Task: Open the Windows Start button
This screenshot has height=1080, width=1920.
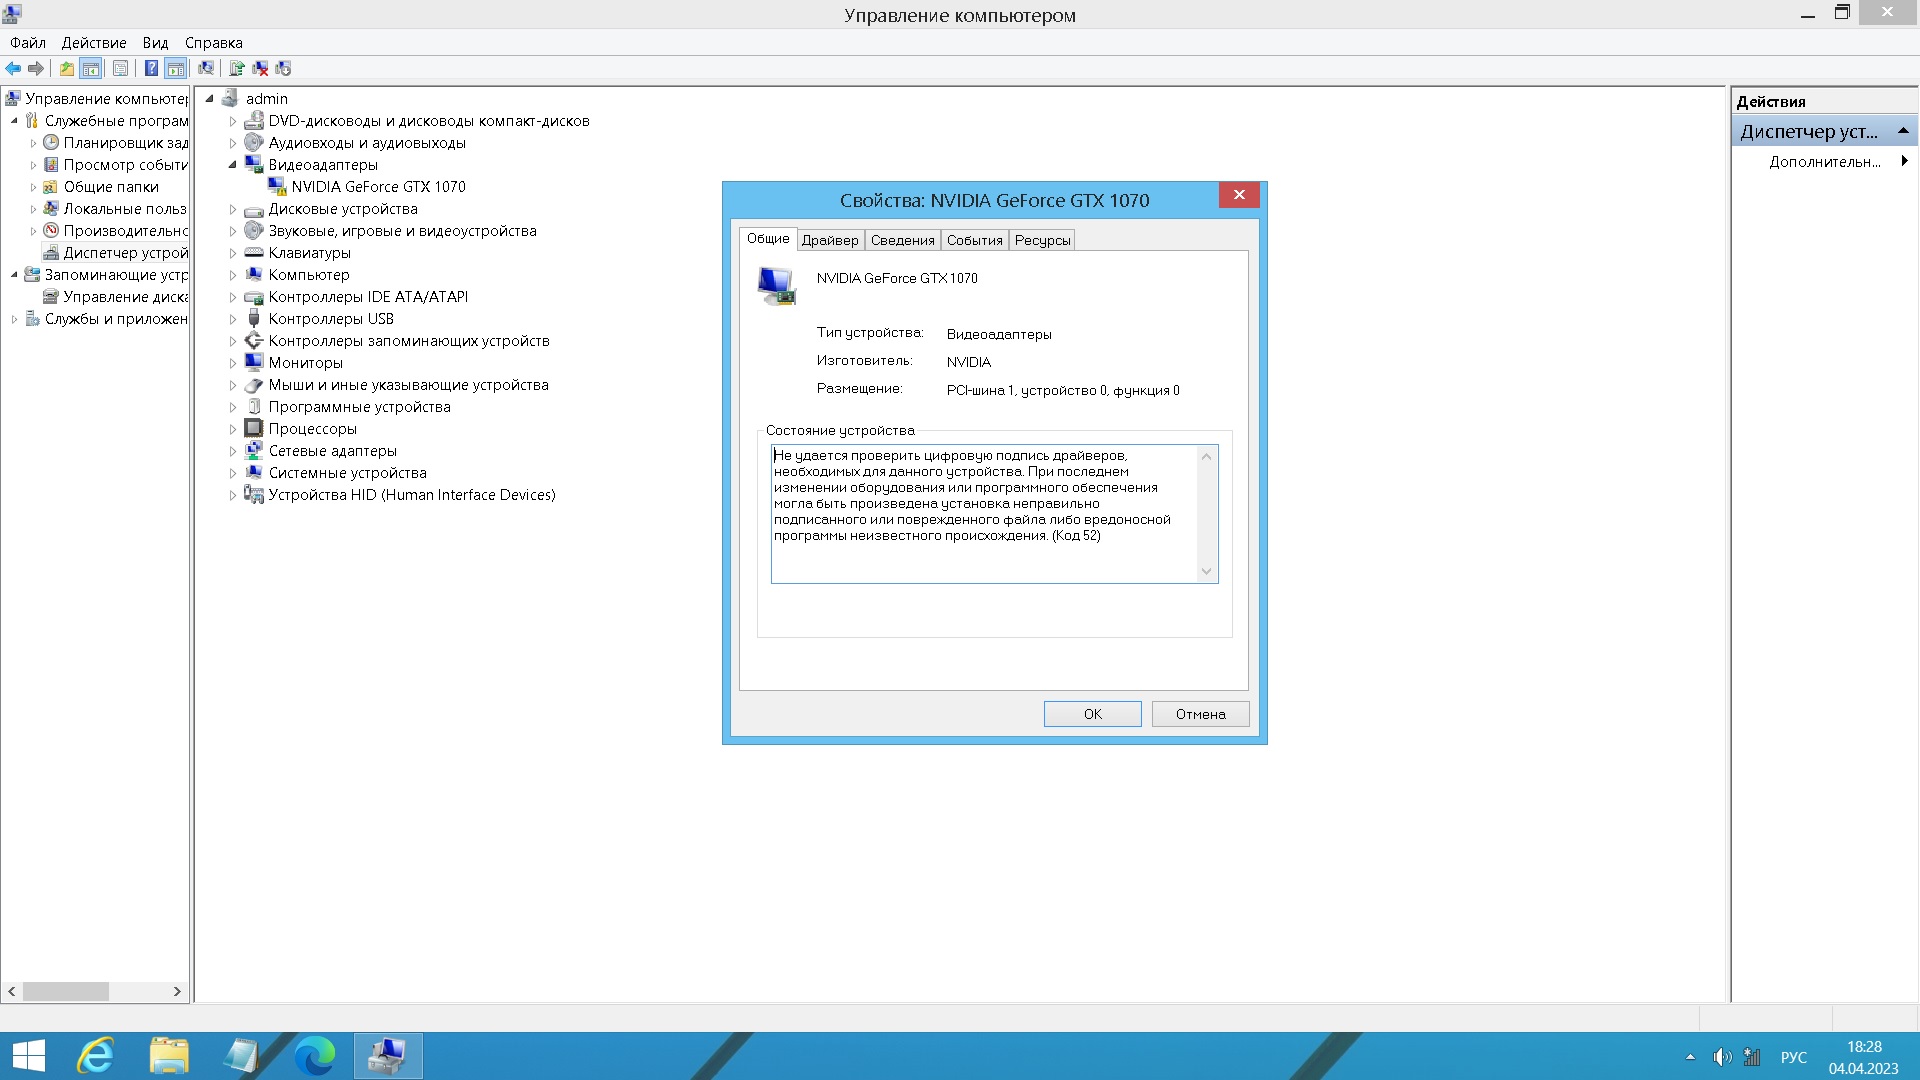Action: [x=29, y=1056]
